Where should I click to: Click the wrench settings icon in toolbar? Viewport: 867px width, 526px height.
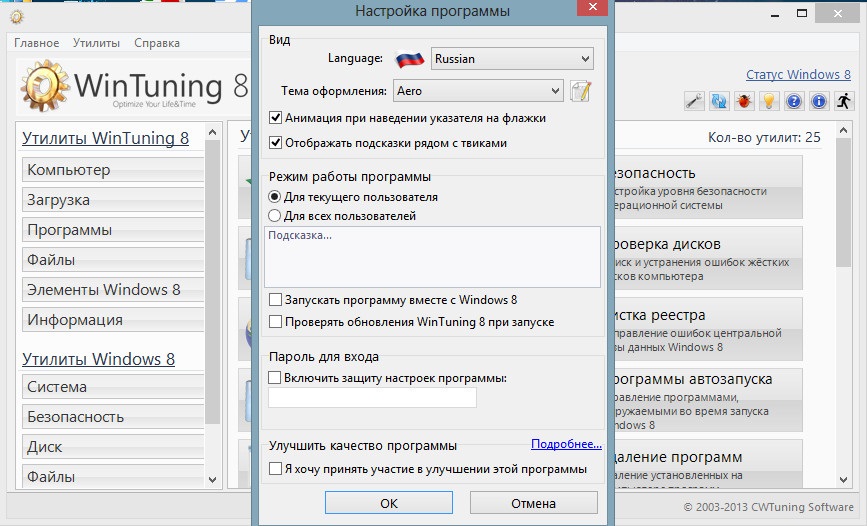pyautogui.click(x=695, y=101)
